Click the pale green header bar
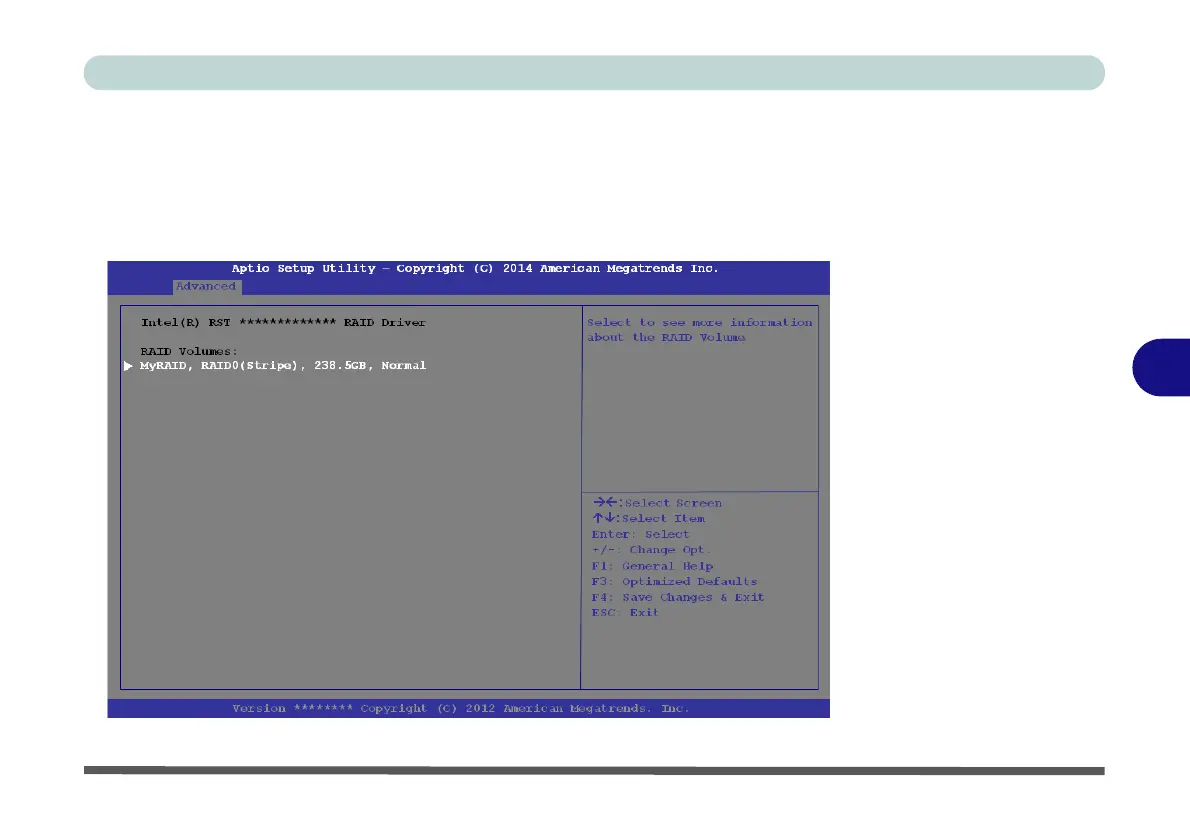The height and width of the screenshot is (838, 1190). point(594,73)
